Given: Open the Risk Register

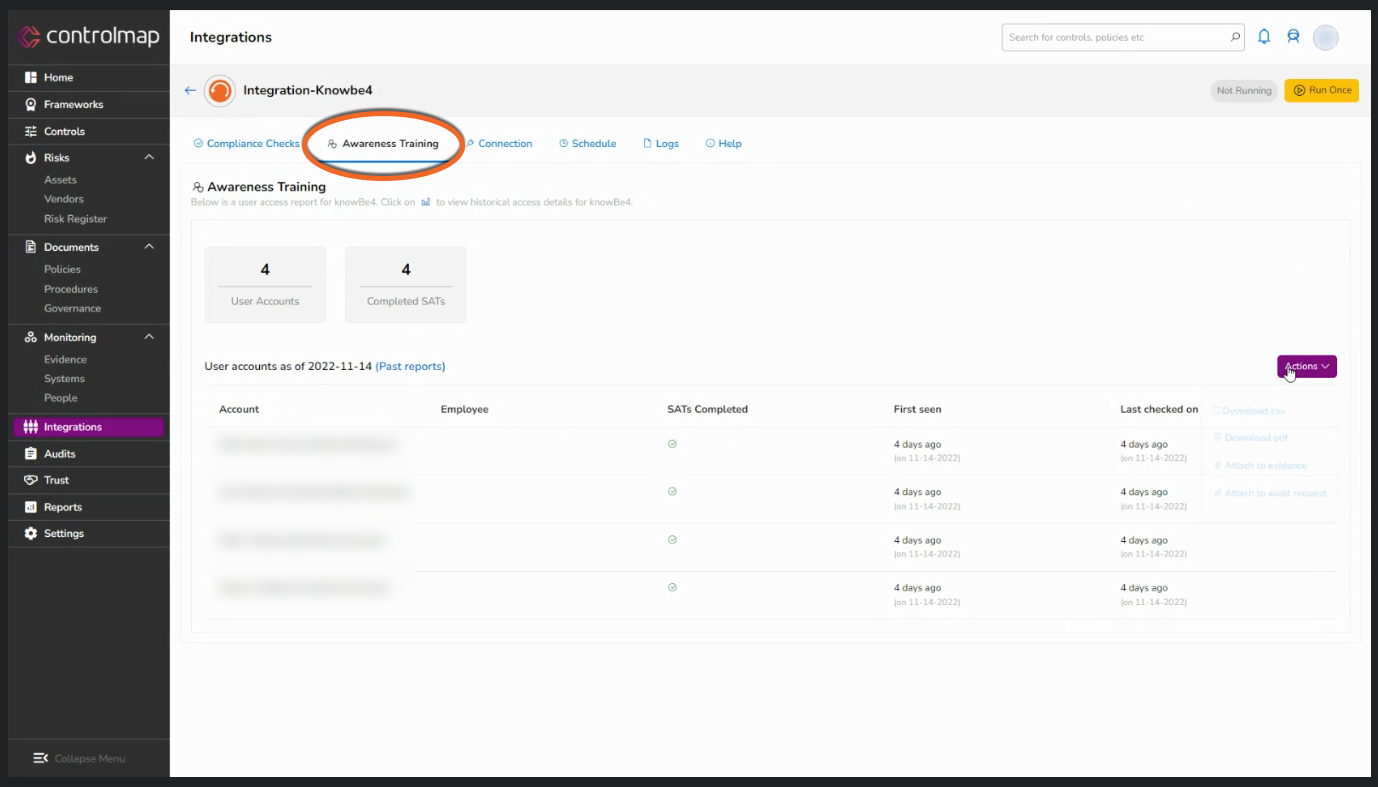Looking at the screenshot, I should coord(75,219).
